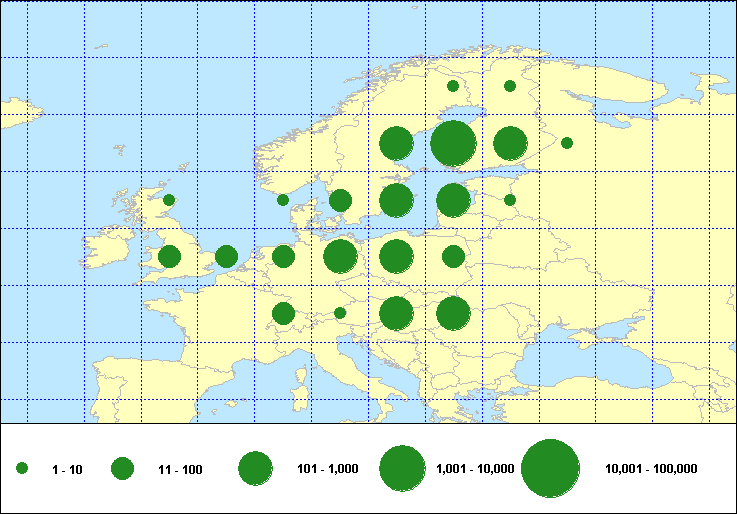
Task: Click the large circle over western Ukraine
Action: click(x=453, y=313)
